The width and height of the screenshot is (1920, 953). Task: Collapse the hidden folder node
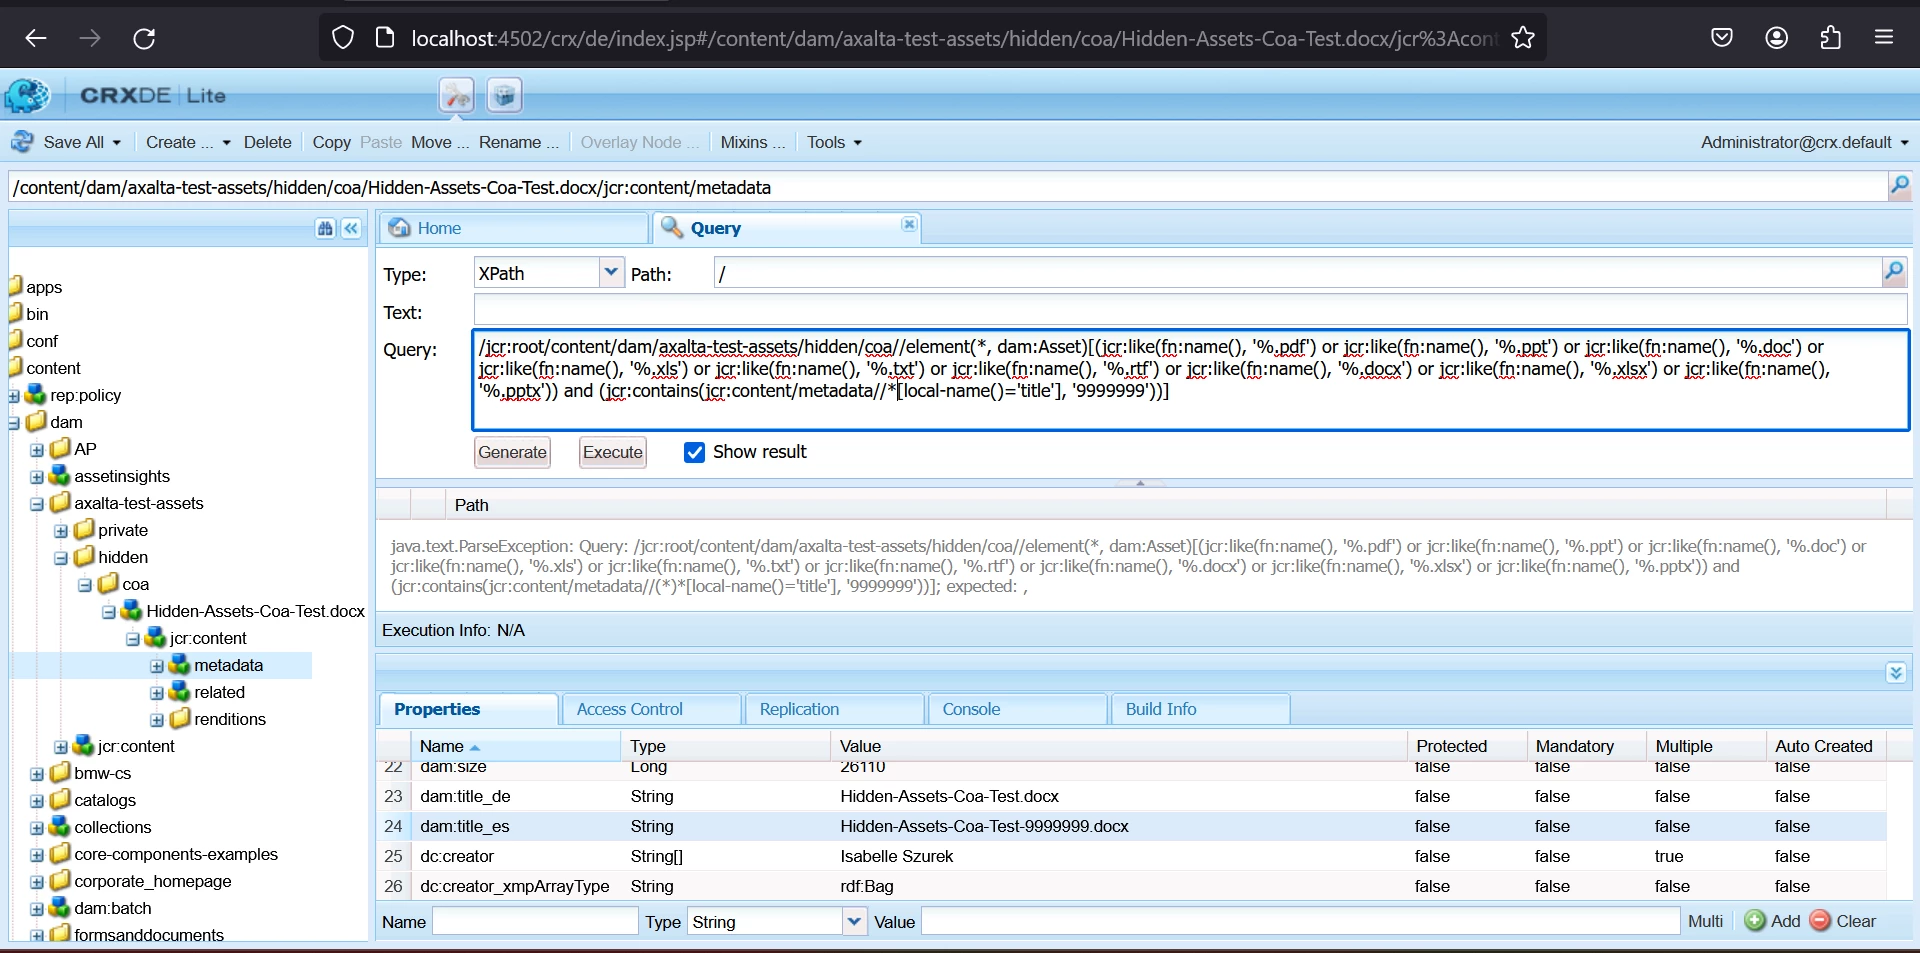point(61,558)
